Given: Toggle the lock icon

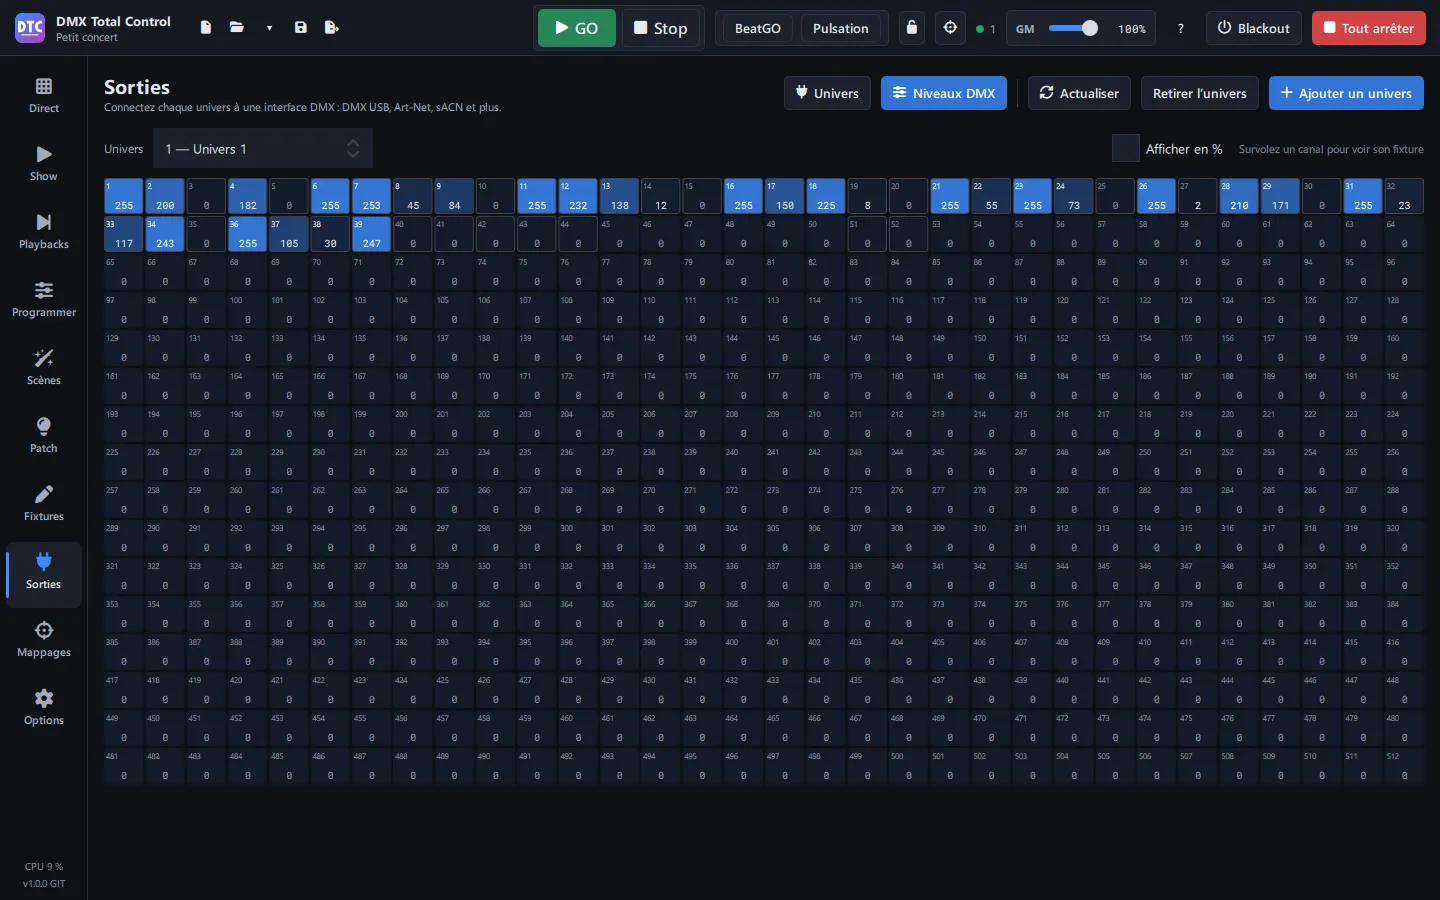Looking at the screenshot, I should [912, 28].
